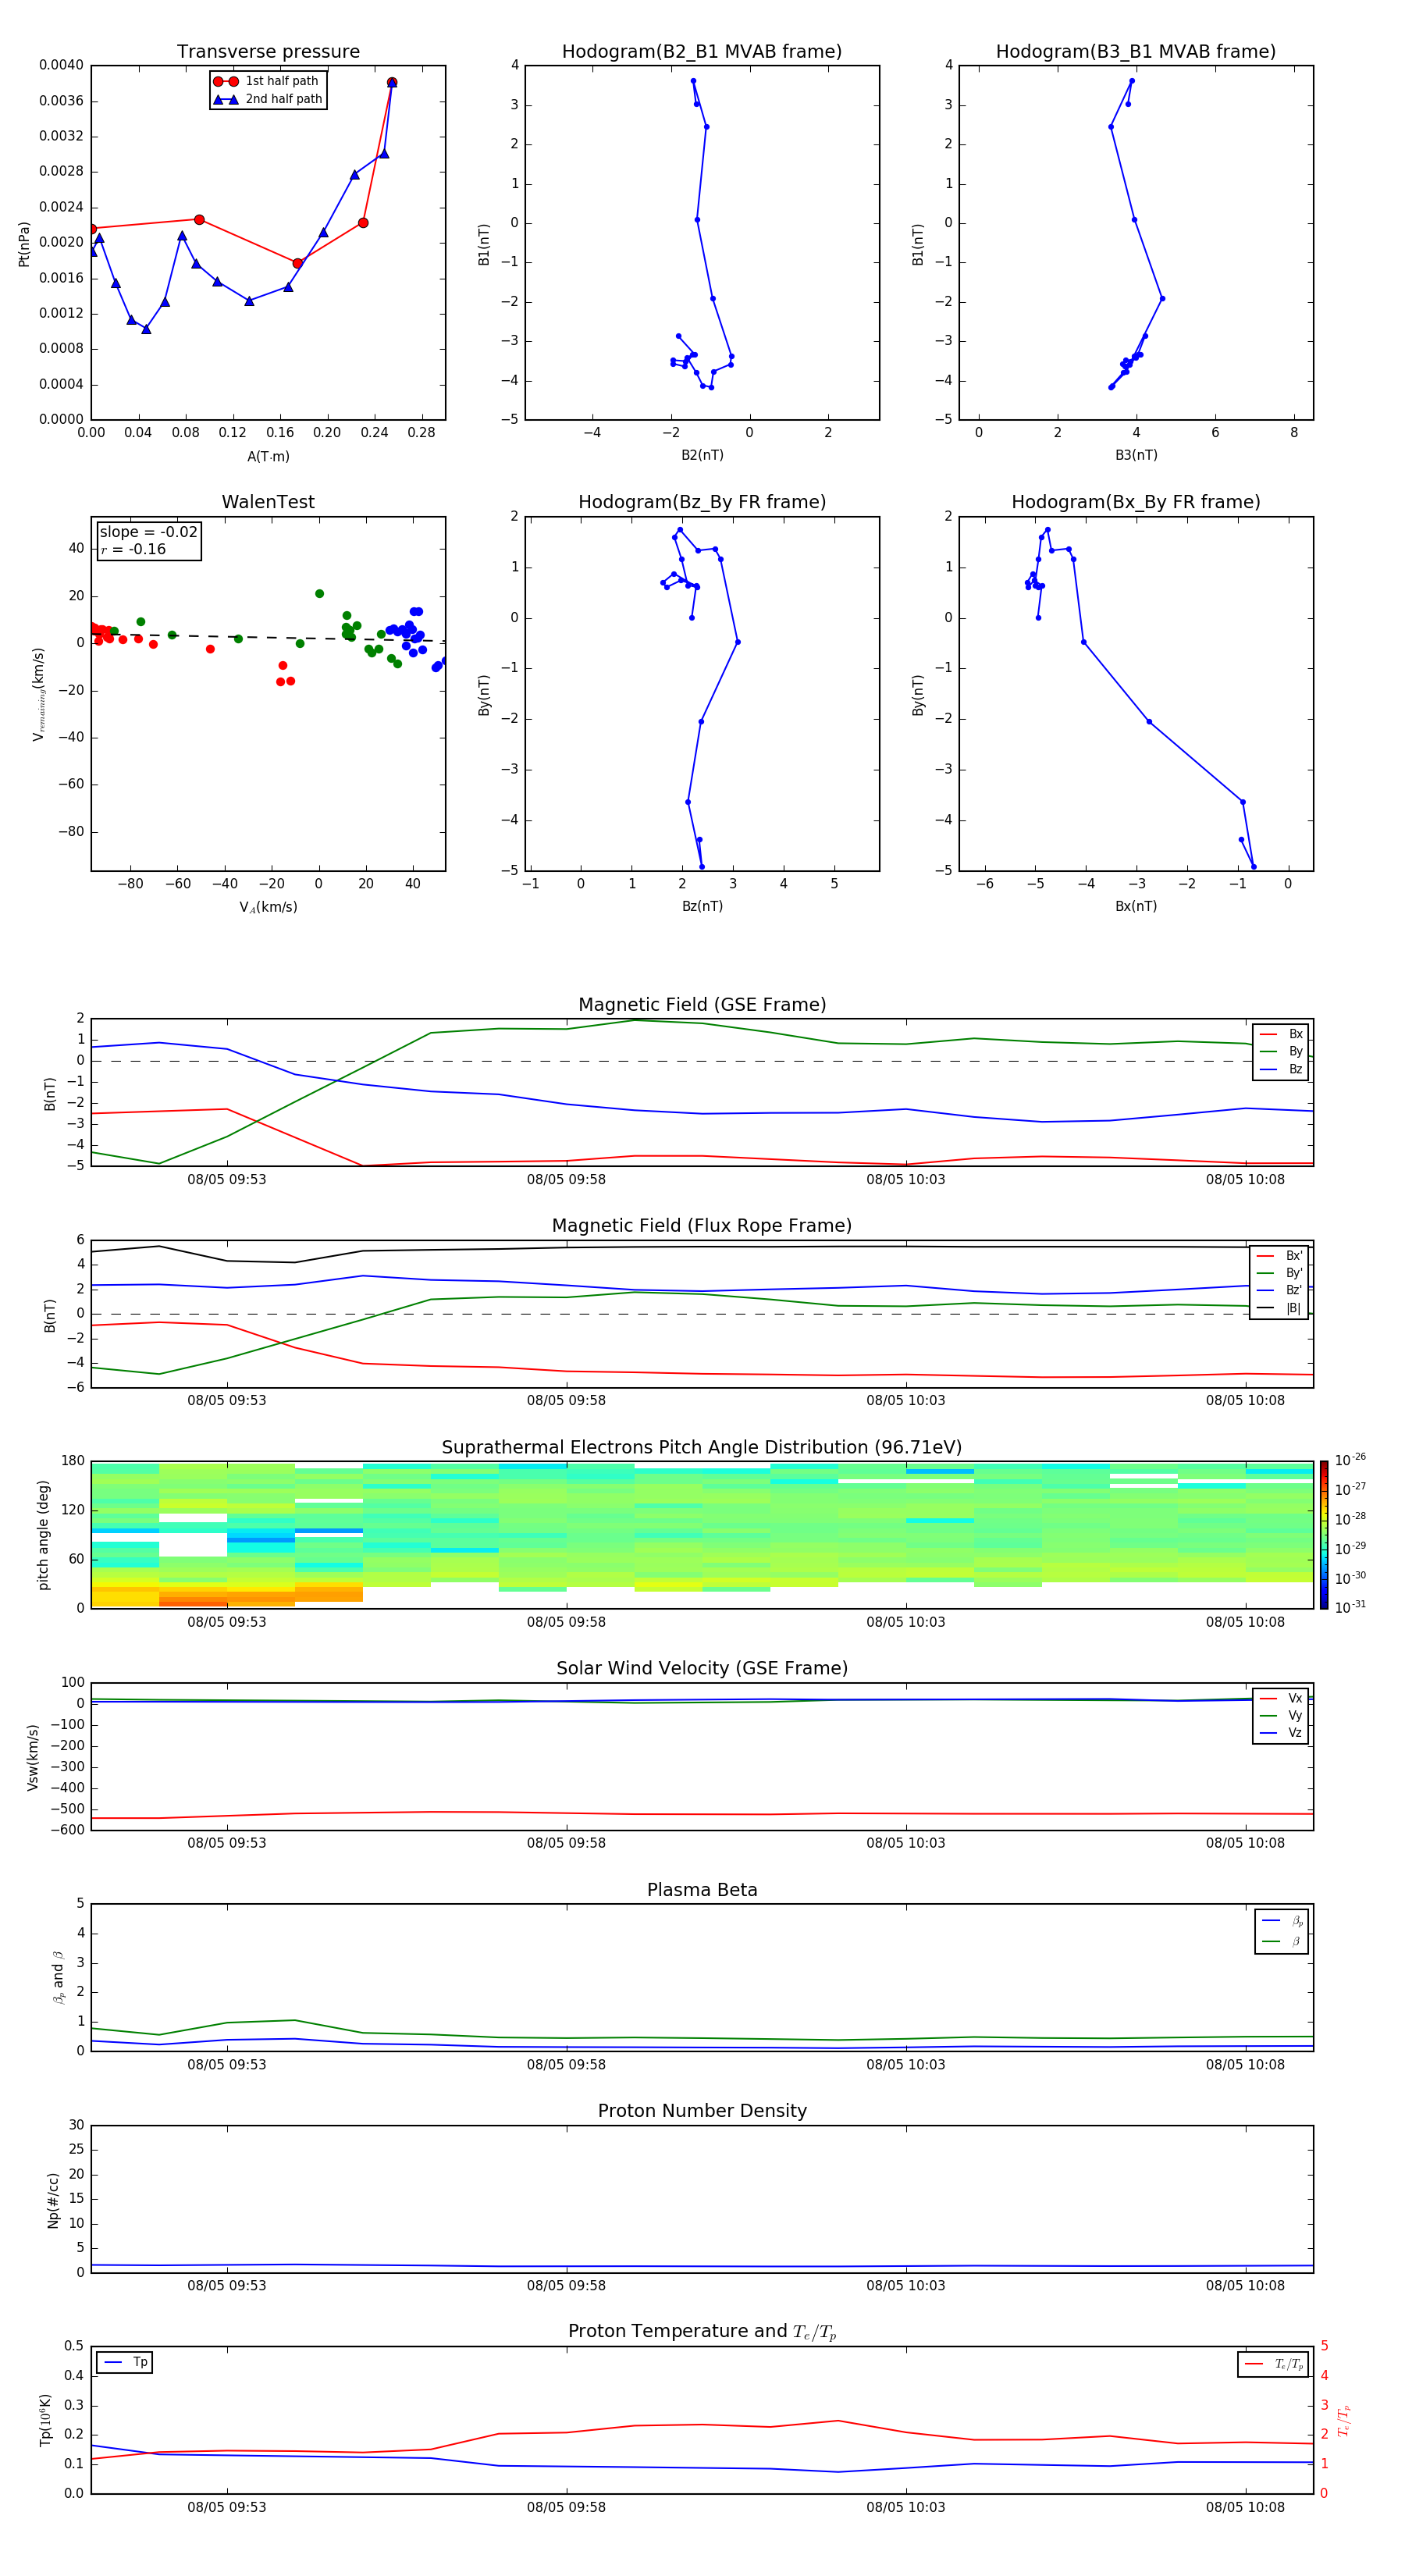
Task: Select "Bx'" in Flux Rope legend
Action: (1279, 1256)
